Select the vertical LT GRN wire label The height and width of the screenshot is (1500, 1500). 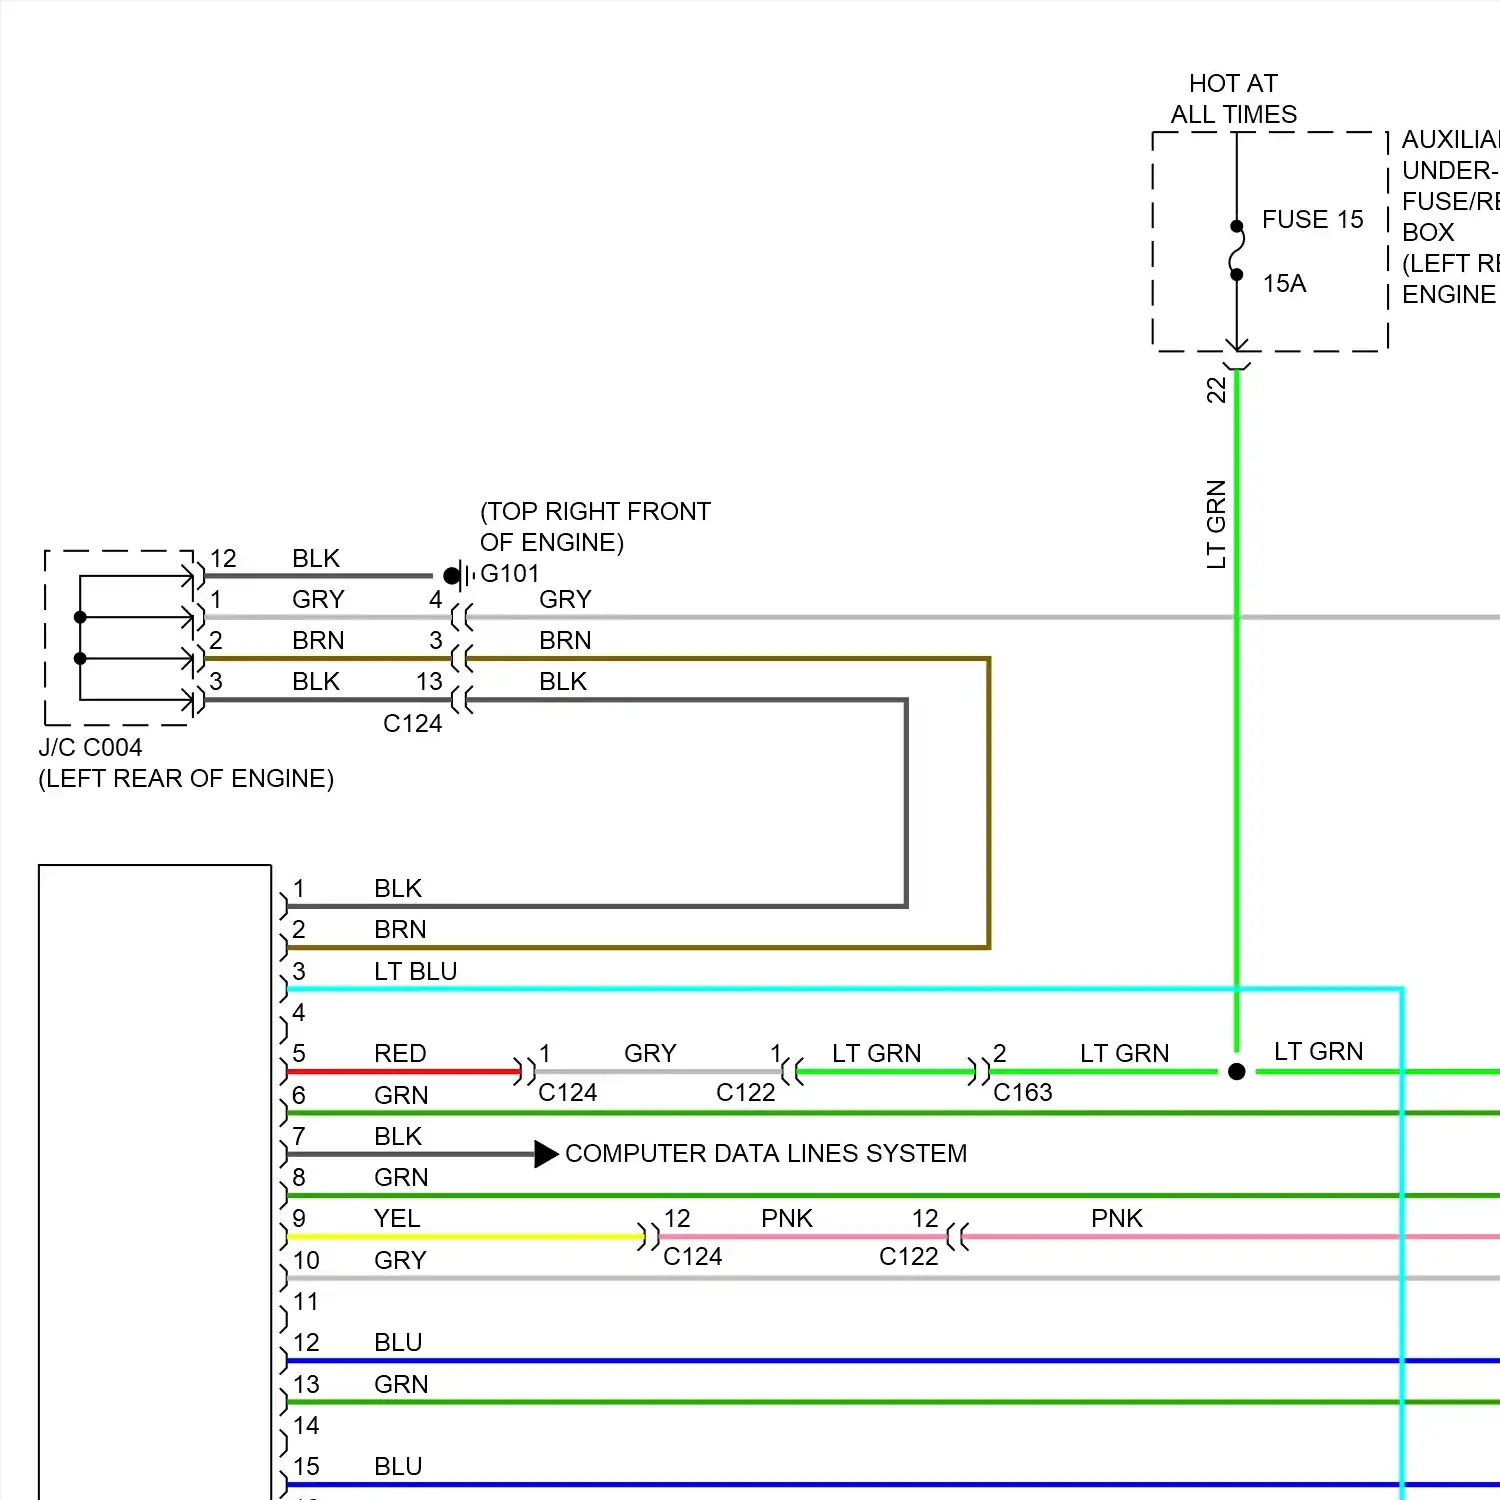click(1216, 525)
